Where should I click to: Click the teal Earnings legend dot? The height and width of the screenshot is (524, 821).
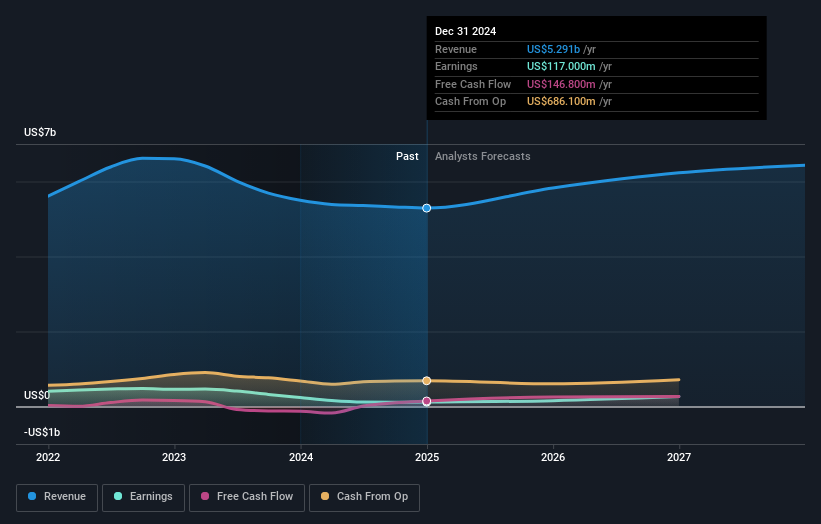pos(118,496)
